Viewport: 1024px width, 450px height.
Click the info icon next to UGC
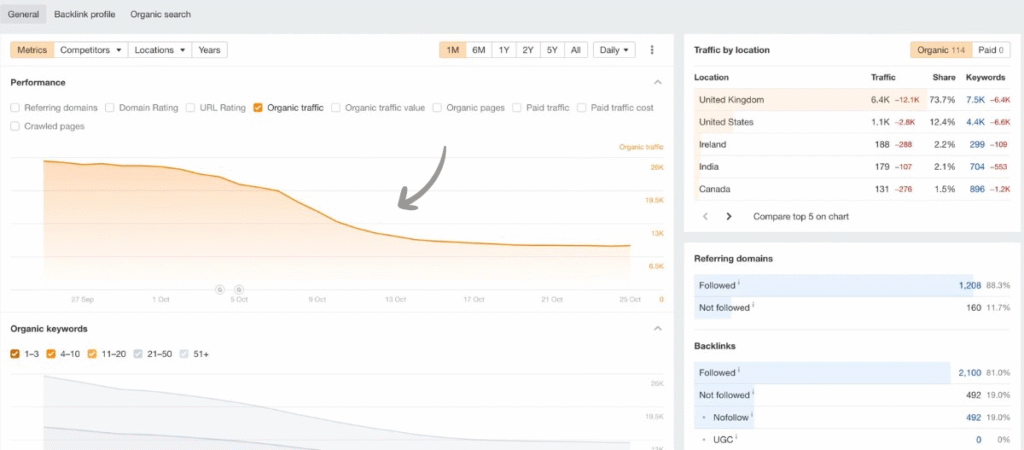pos(735,438)
